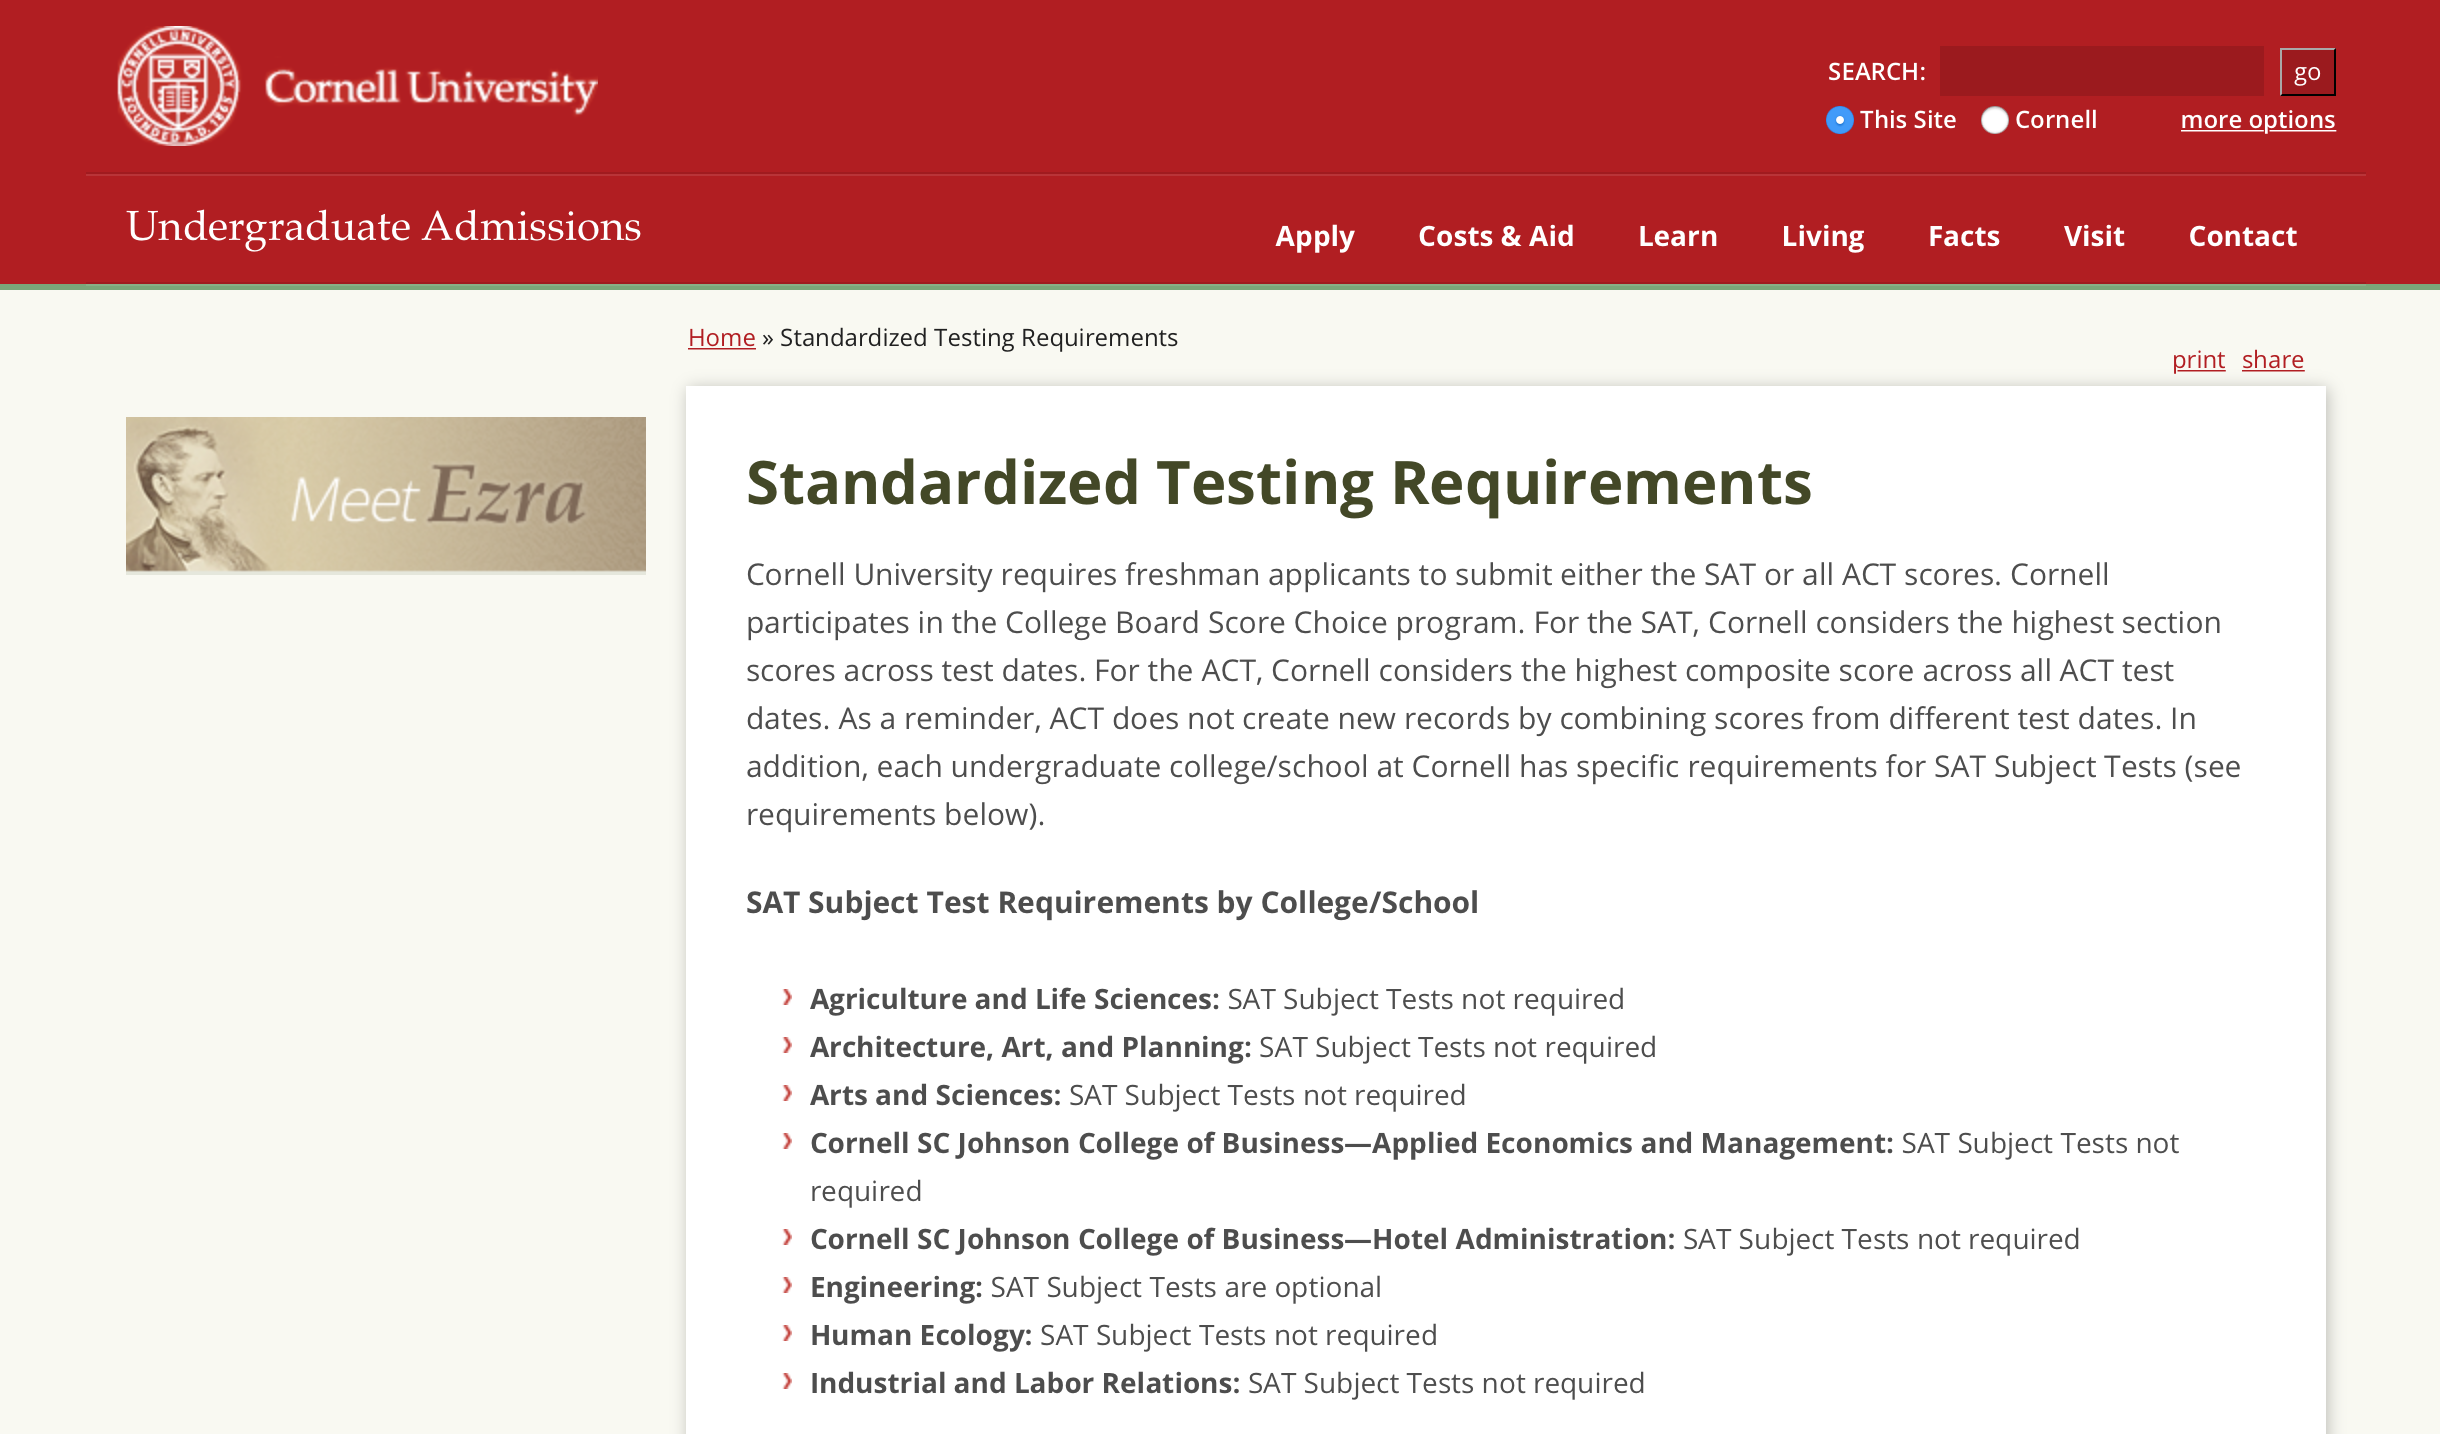Viewport: 2440px width, 1434px height.
Task: Open the Facts menu
Action: click(1964, 236)
